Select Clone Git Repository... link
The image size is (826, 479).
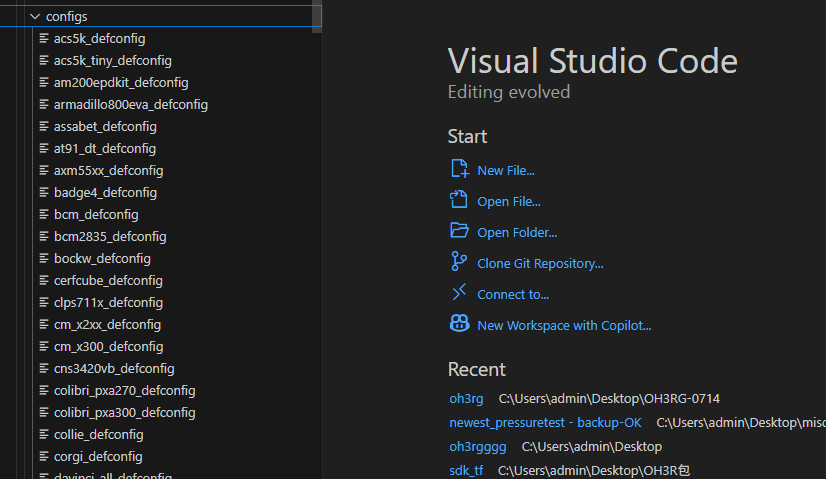click(x=540, y=263)
